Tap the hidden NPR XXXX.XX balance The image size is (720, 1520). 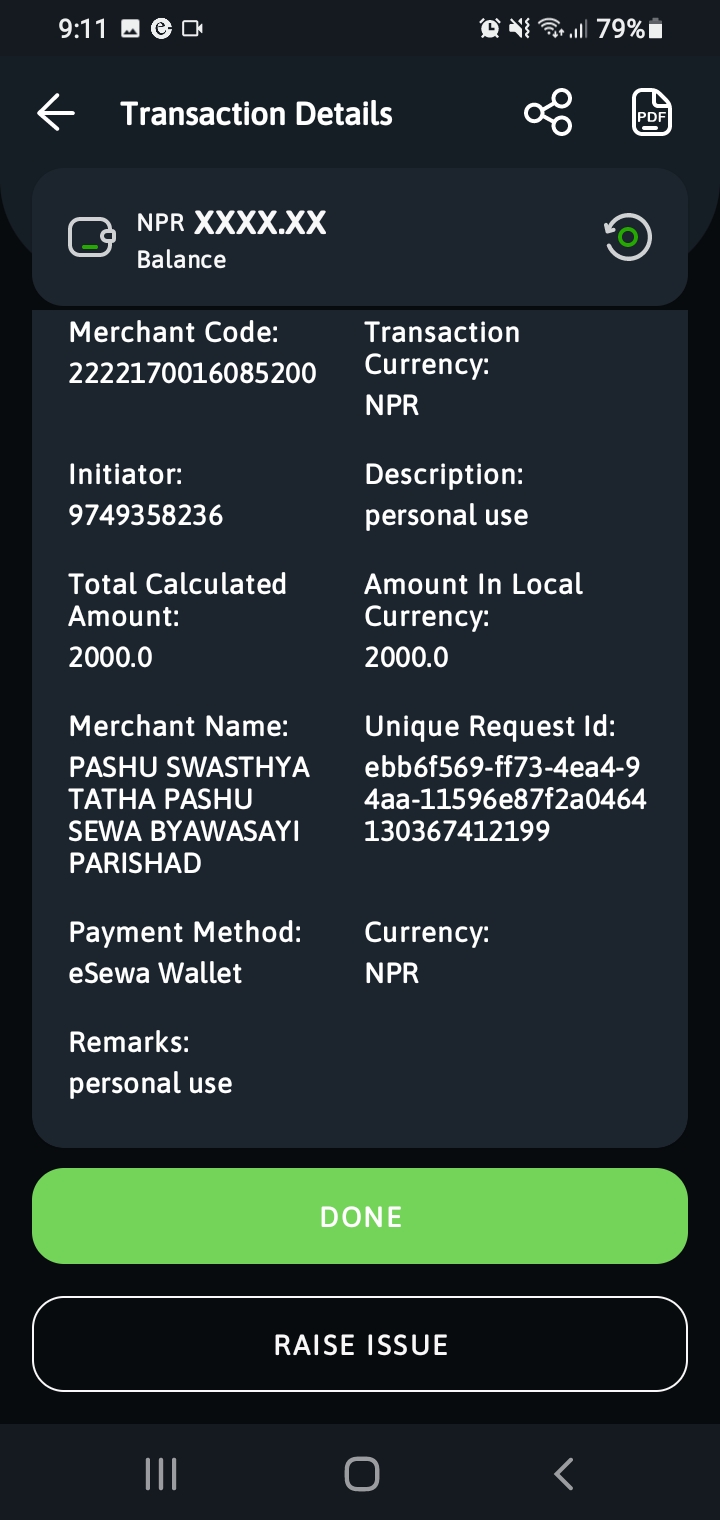coord(232,222)
